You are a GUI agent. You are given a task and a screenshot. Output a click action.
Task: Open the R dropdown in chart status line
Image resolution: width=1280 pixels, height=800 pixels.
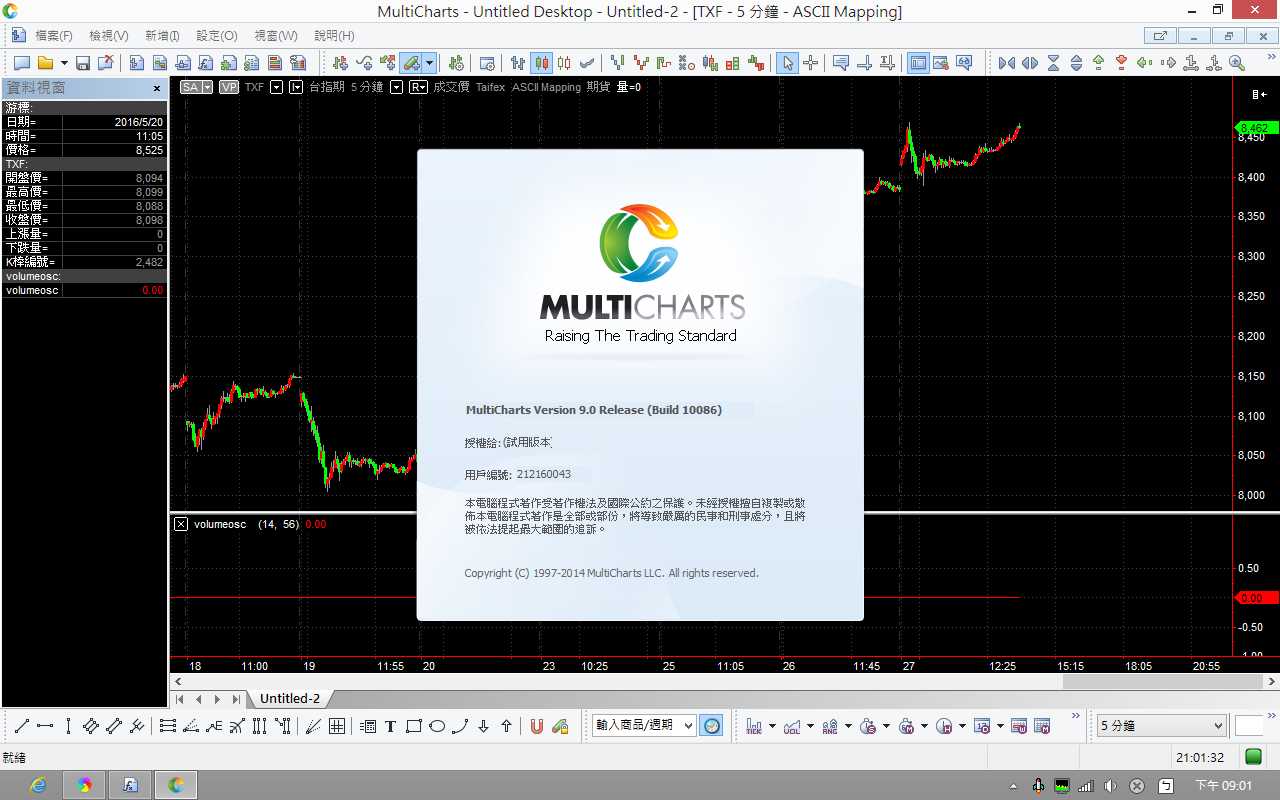[x=418, y=87]
